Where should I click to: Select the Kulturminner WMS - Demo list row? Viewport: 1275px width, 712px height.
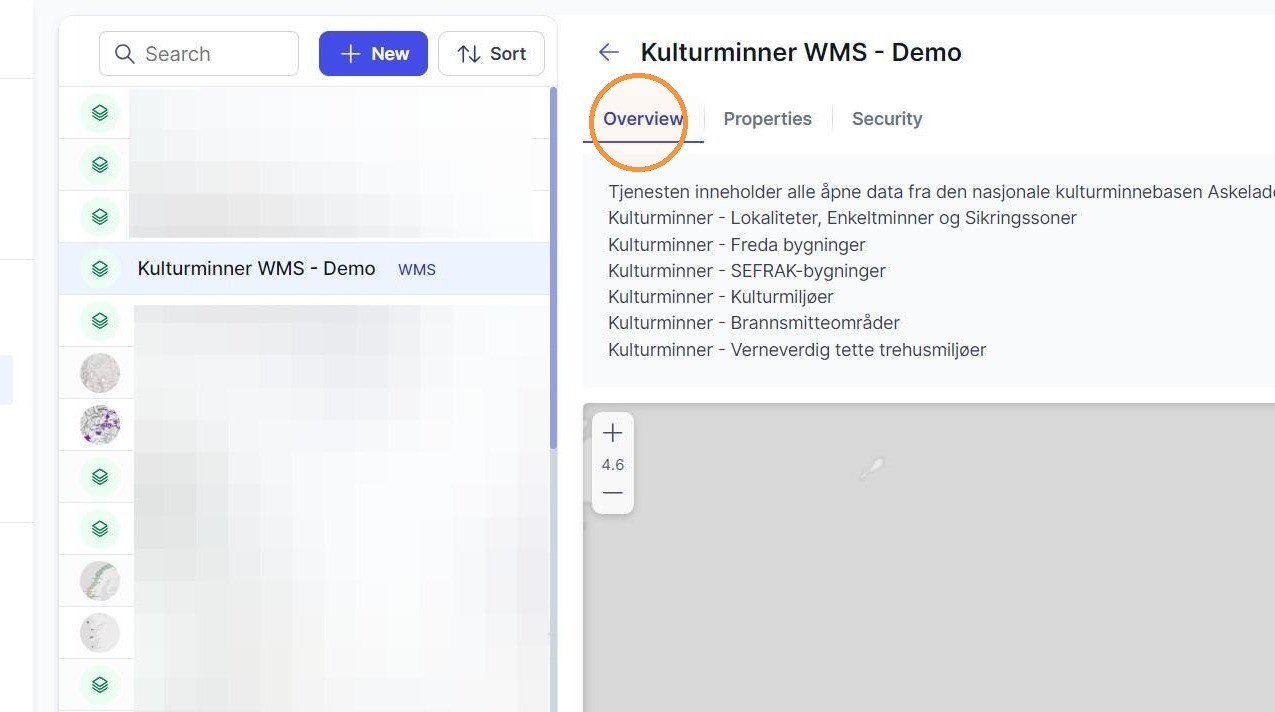tap(304, 269)
